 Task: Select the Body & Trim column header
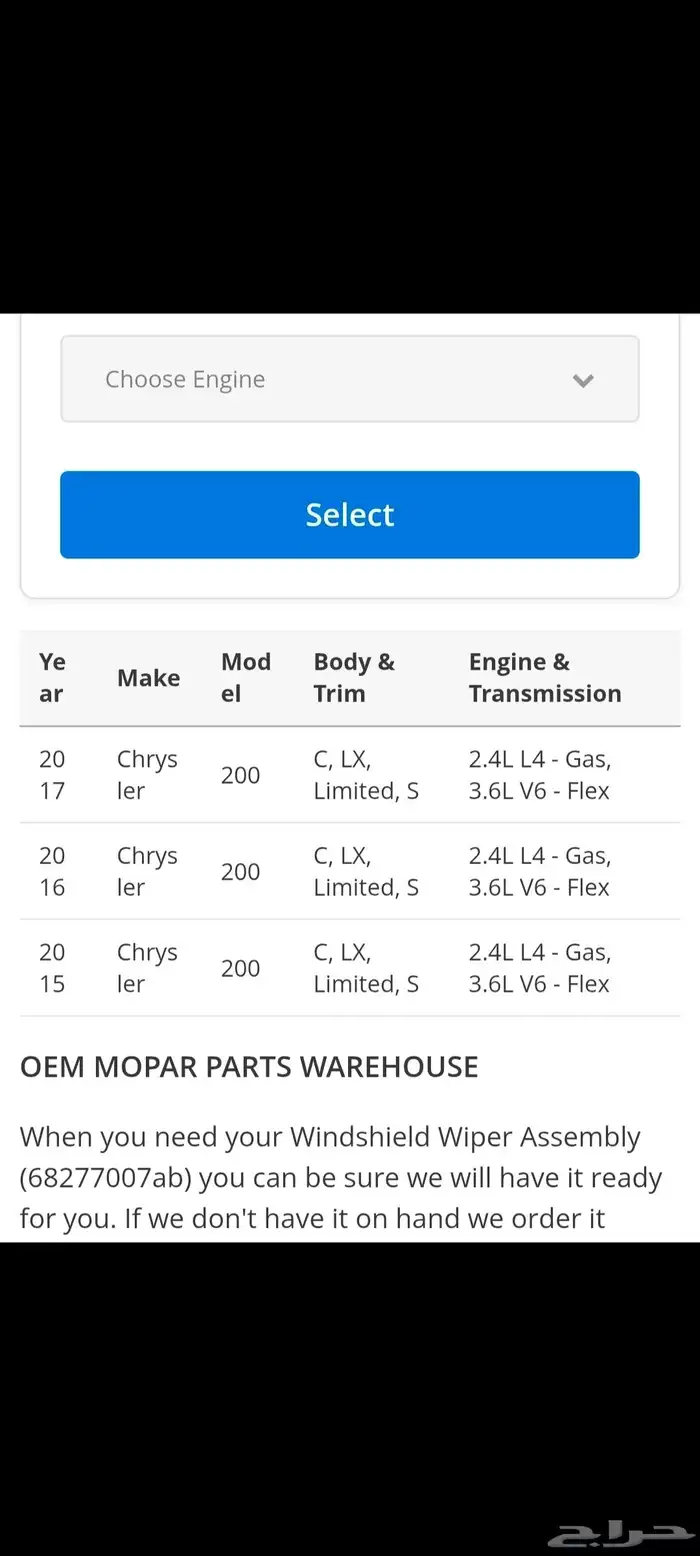point(354,677)
